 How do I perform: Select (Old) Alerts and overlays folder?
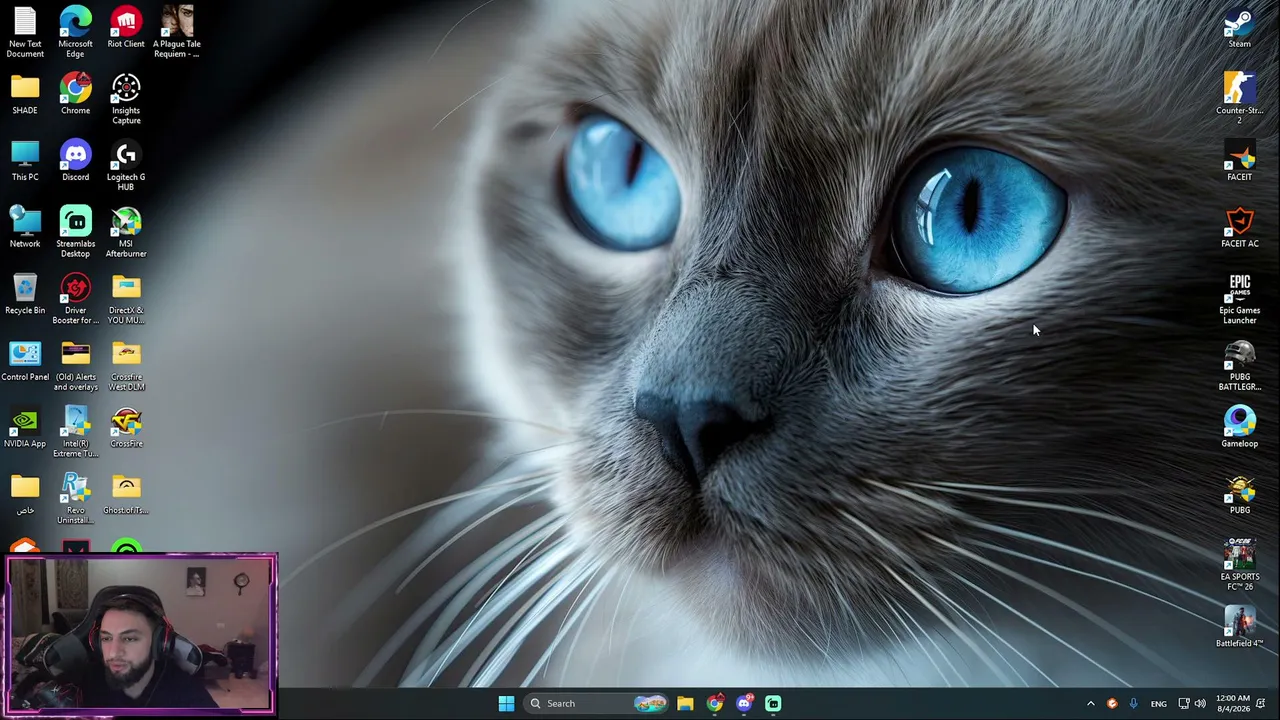click(x=75, y=366)
